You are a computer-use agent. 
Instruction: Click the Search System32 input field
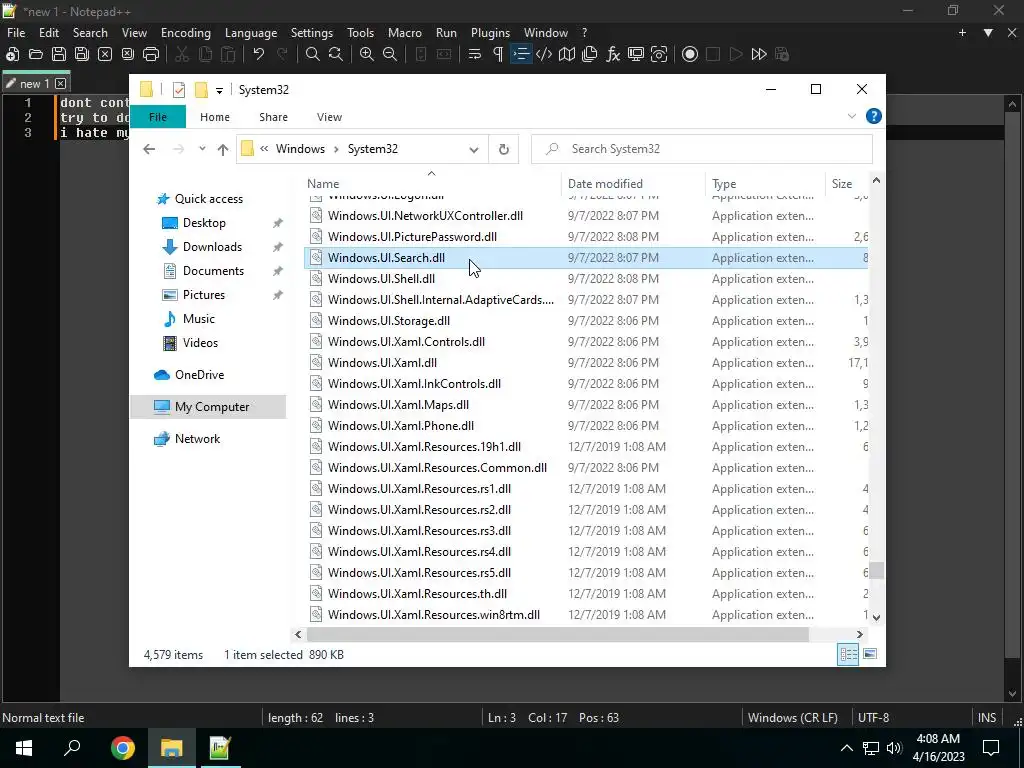click(702, 149)
